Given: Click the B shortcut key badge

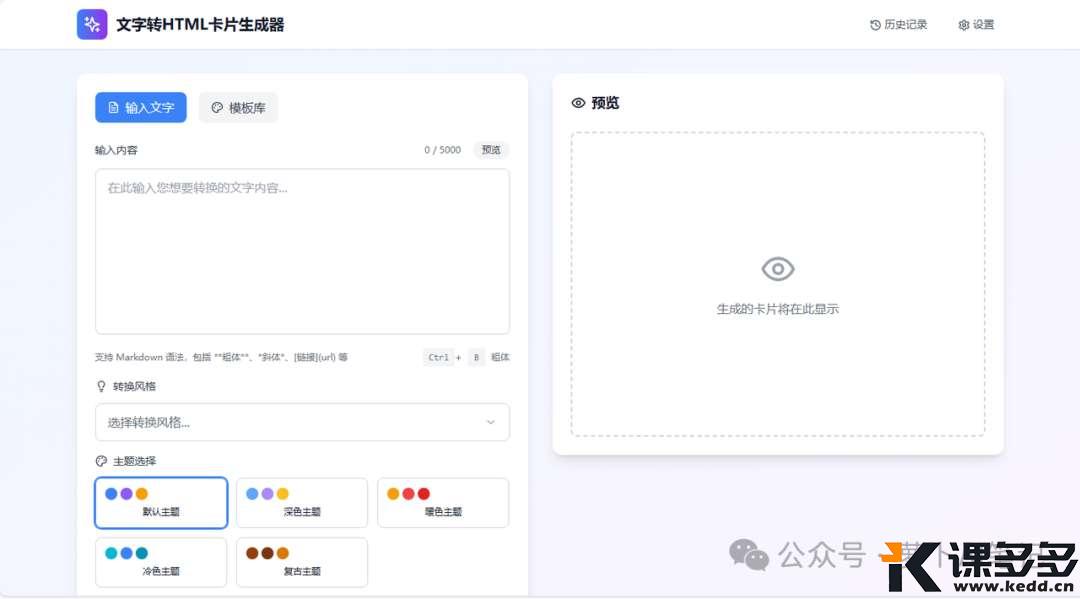Looking at the screenshot, I should [x=476, y=357].
